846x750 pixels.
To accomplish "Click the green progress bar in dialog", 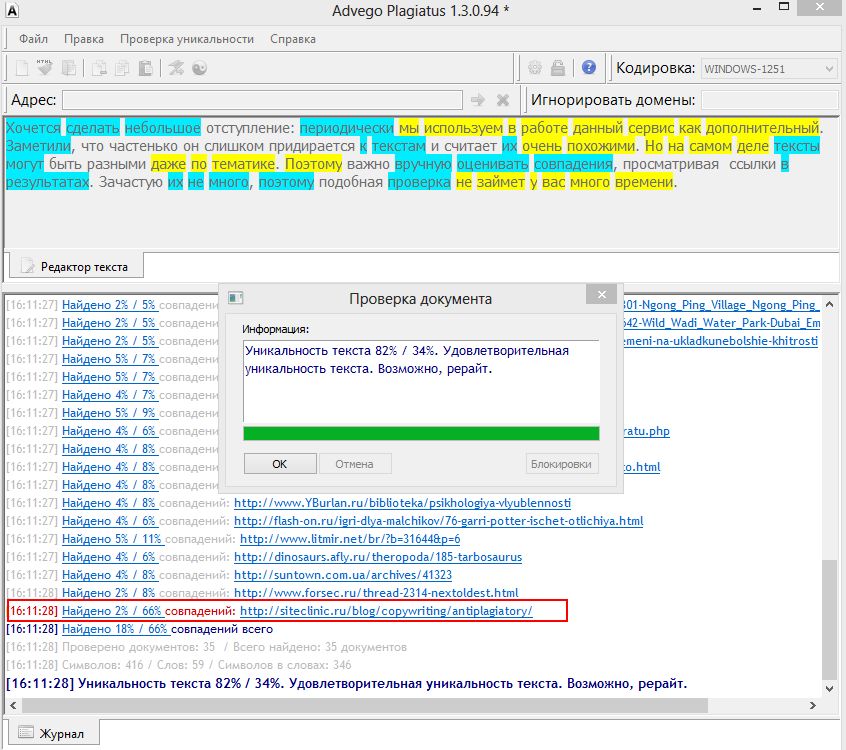I will [421, 433].
